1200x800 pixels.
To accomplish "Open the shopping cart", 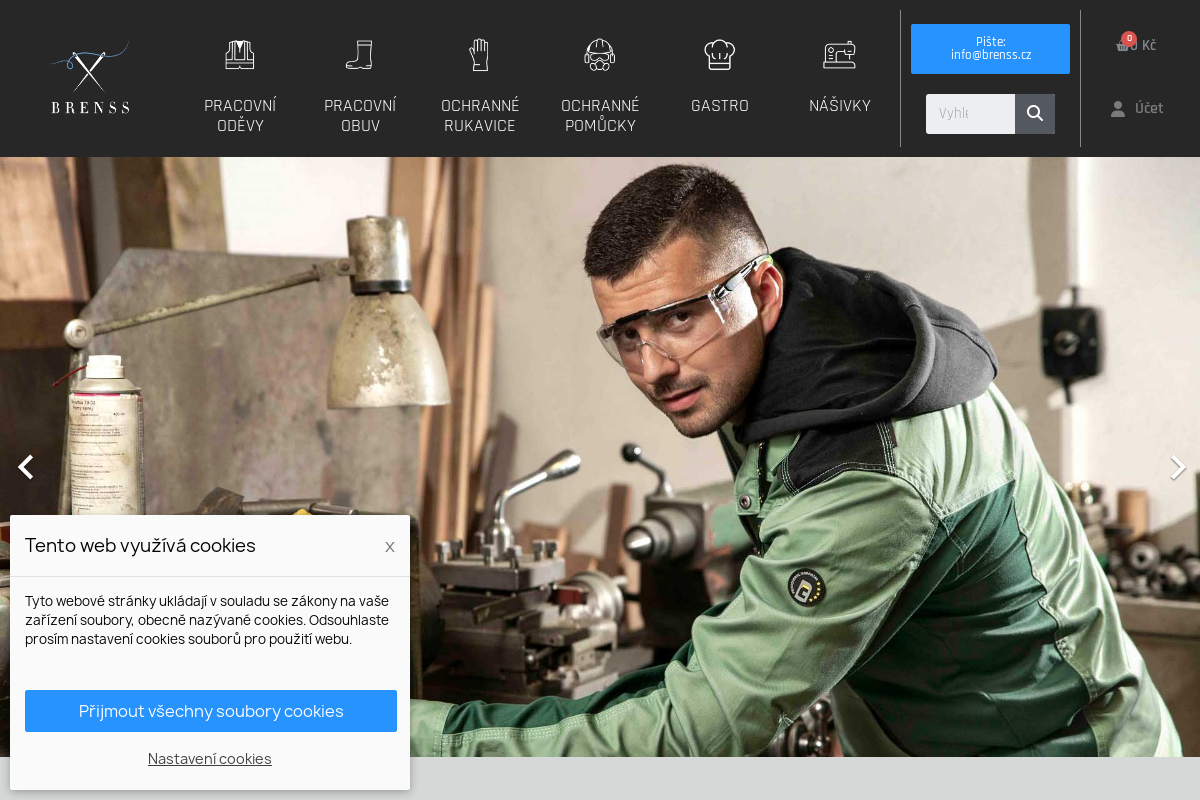I will point(1135,45).
